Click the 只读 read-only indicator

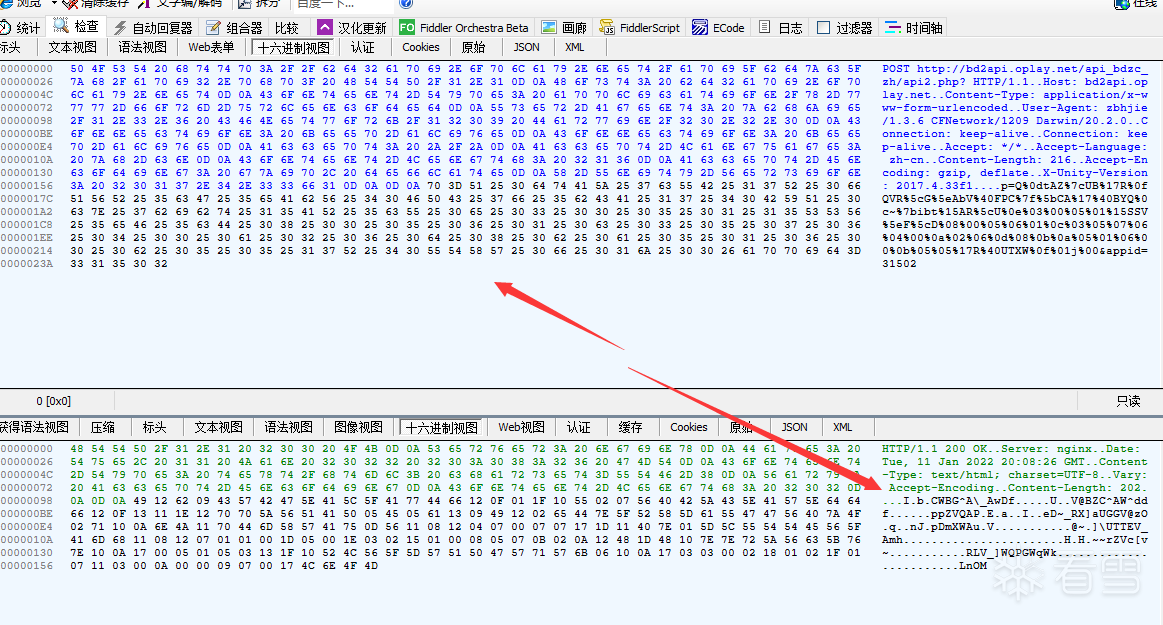tap(1128, 401)
